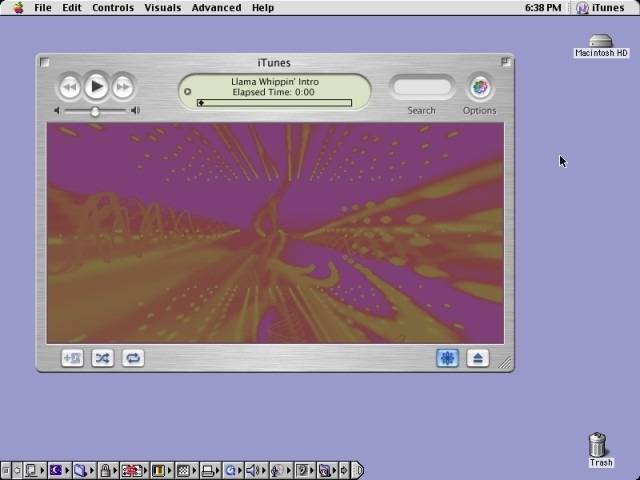Image resolution: width=640 pixels, height=480 pixels.
Task: Skip back with the rewind button
Action: (70, 87)
